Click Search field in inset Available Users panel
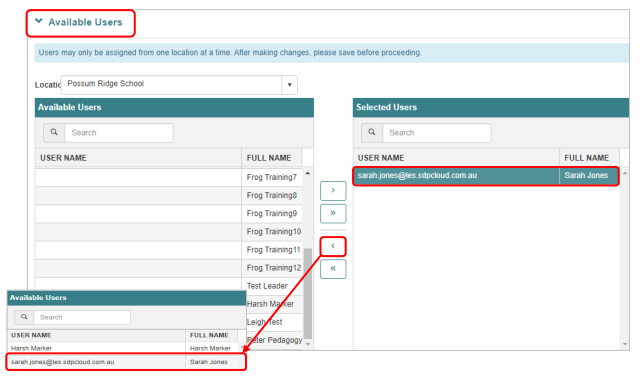 point(82,317)
